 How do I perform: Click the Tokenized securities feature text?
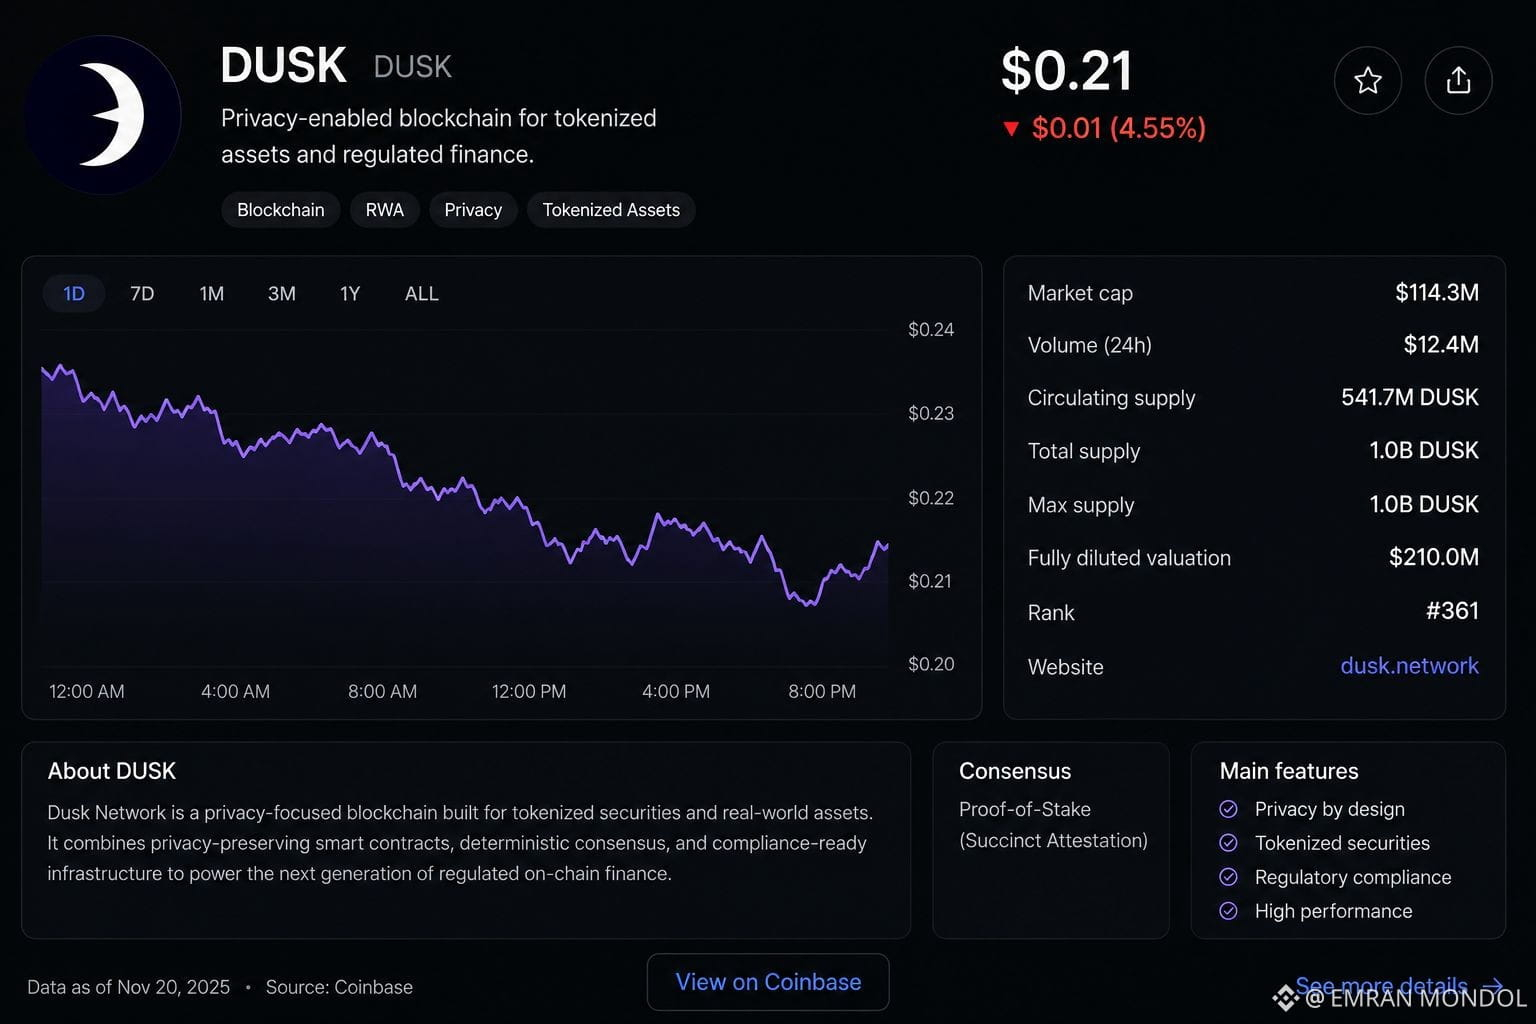(x=1342, y=843)
